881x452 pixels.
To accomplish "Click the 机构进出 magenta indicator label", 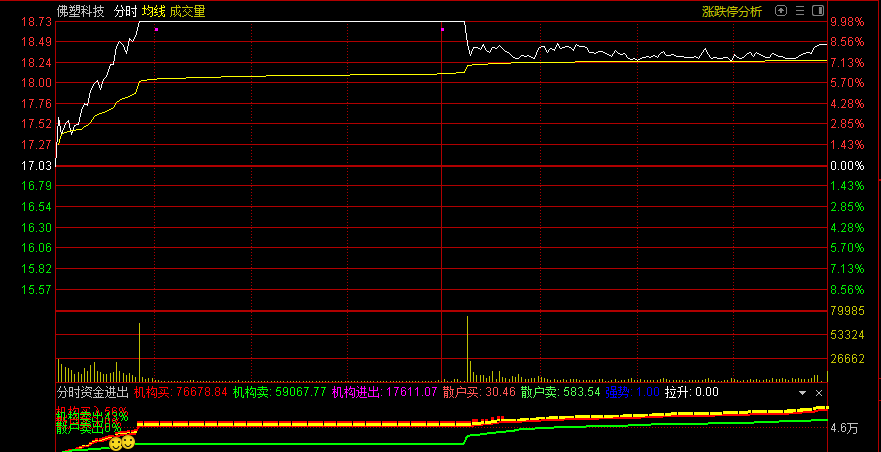I will tap(384, 394).
